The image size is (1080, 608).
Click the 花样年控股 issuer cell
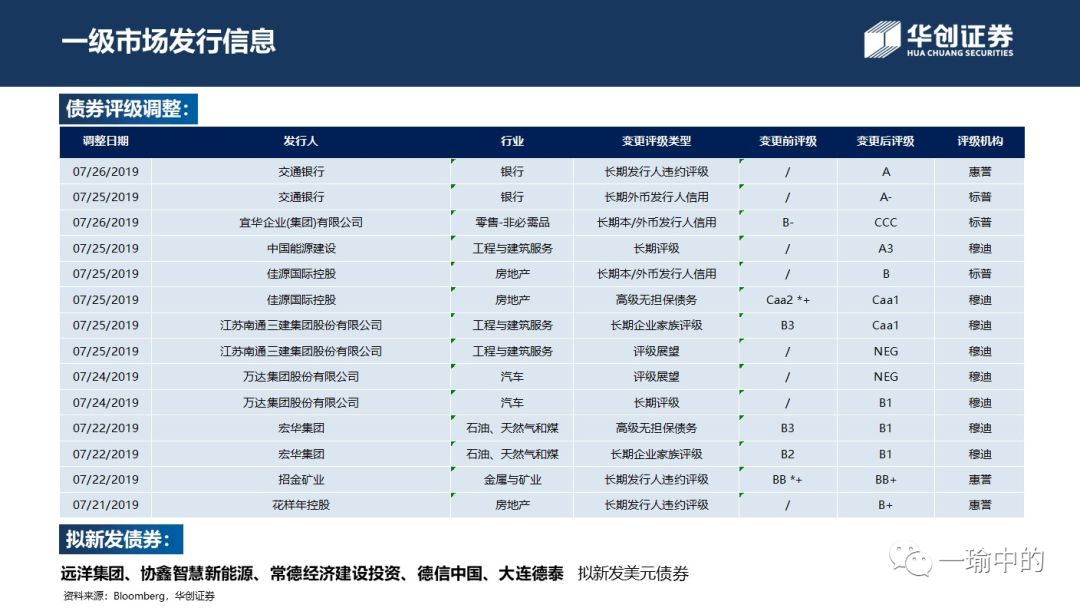click(301, 505)
